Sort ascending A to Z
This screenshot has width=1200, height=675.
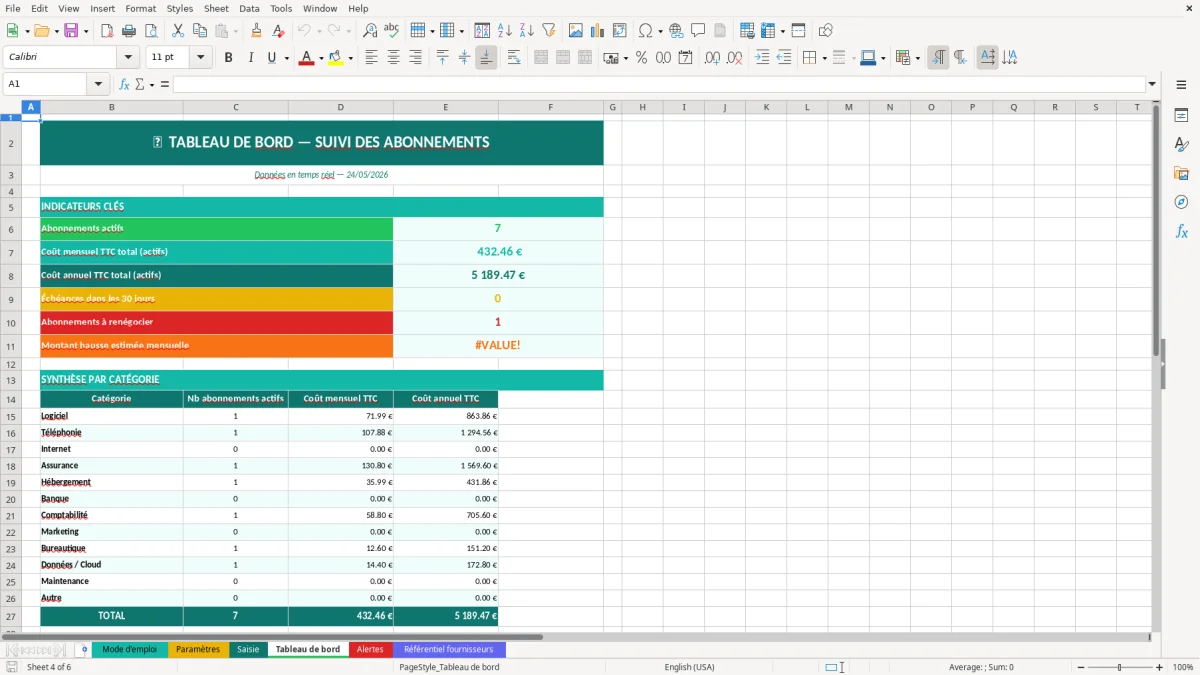point(505,31)
